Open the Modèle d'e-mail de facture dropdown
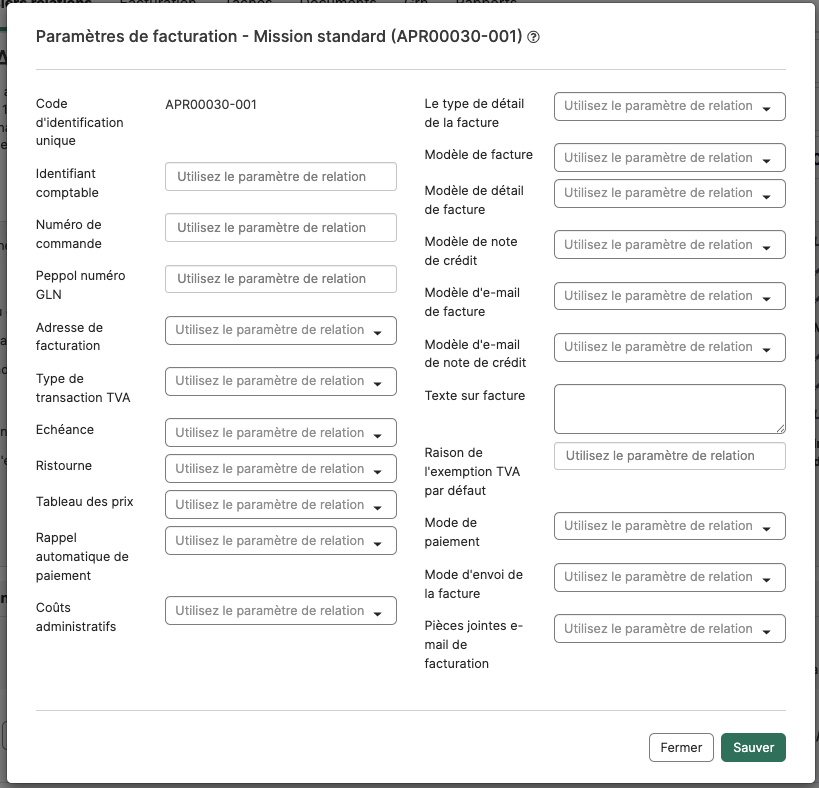This screenshot has height=788, width=819. click(670, 296)
